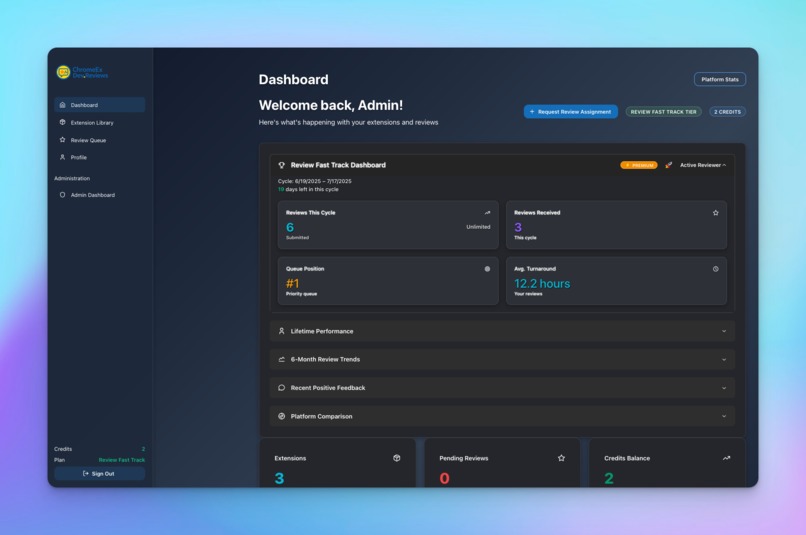The height and width of the screenshot is (535, 806).
Task: Click the Dashboard home icon
Action: (x=62, y=105)
